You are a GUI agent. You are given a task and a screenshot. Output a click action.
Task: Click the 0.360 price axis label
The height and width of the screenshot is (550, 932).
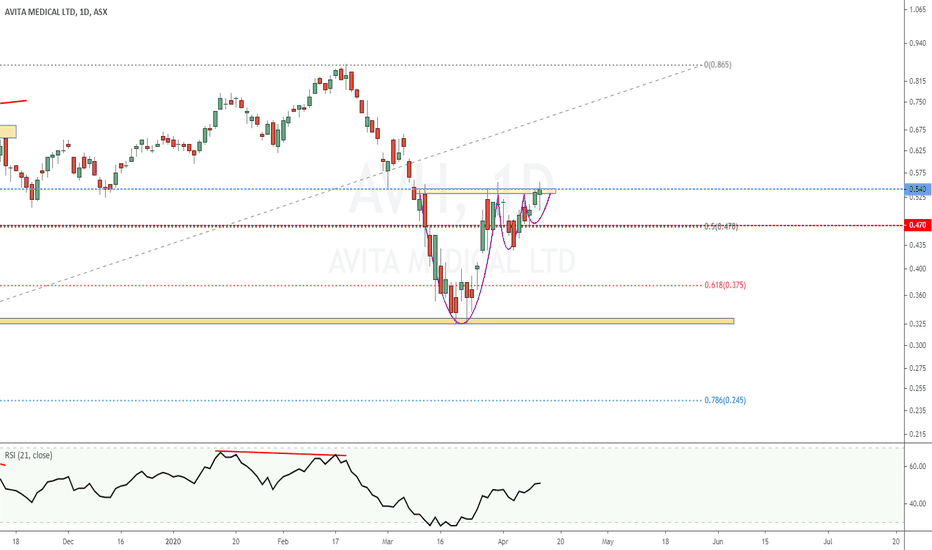[x=917, y=296]
